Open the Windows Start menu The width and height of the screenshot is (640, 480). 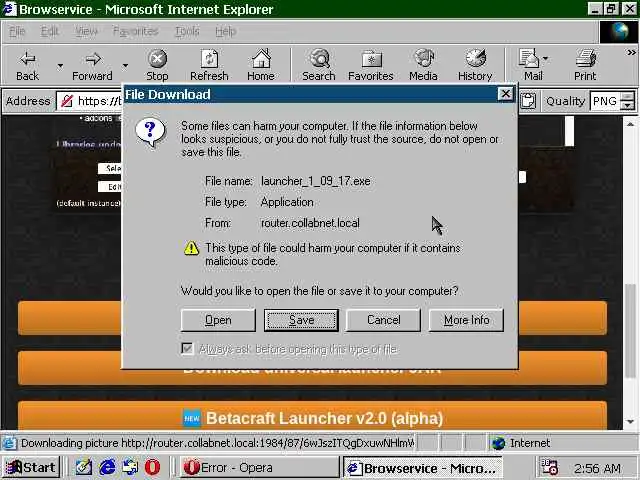tap(31, 467)
